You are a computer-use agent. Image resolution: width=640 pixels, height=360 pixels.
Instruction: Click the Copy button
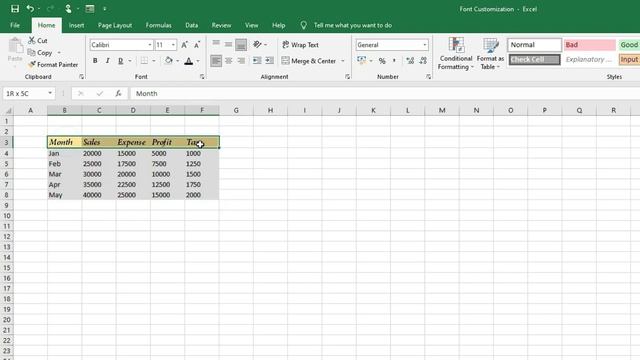click(40, 53)
